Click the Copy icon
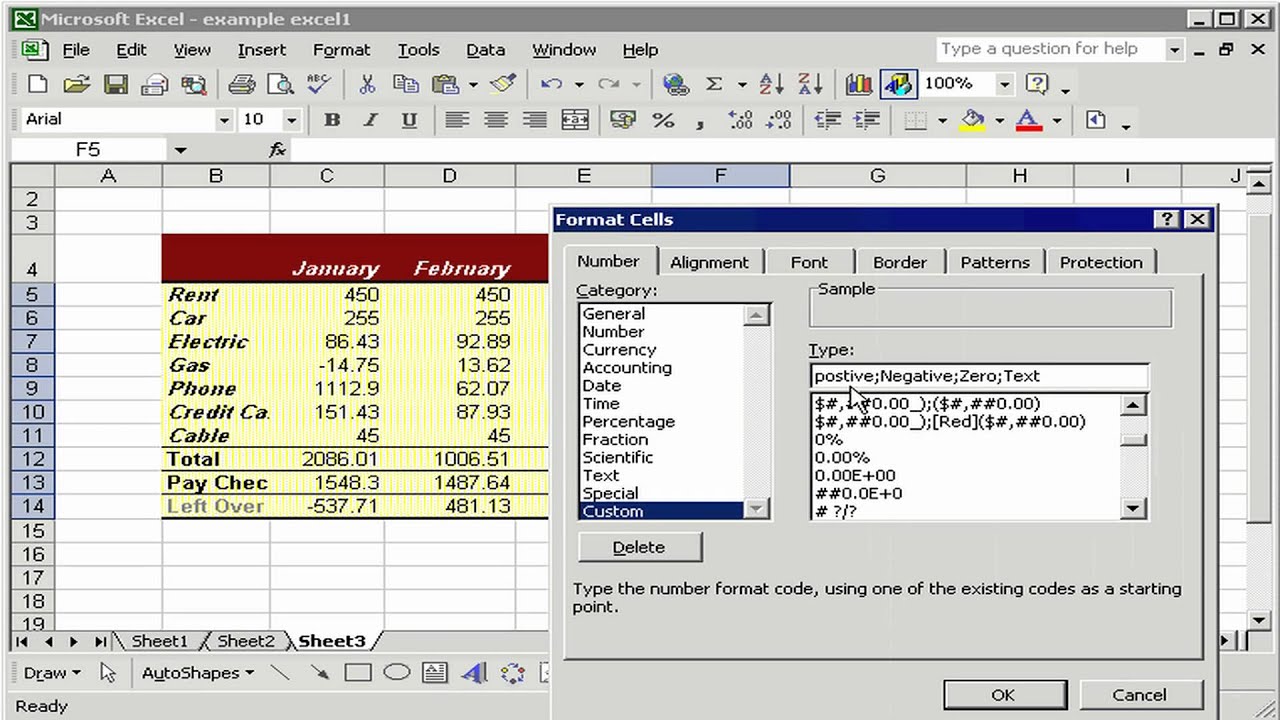1280x720 pixels. [x=405, y=85]
